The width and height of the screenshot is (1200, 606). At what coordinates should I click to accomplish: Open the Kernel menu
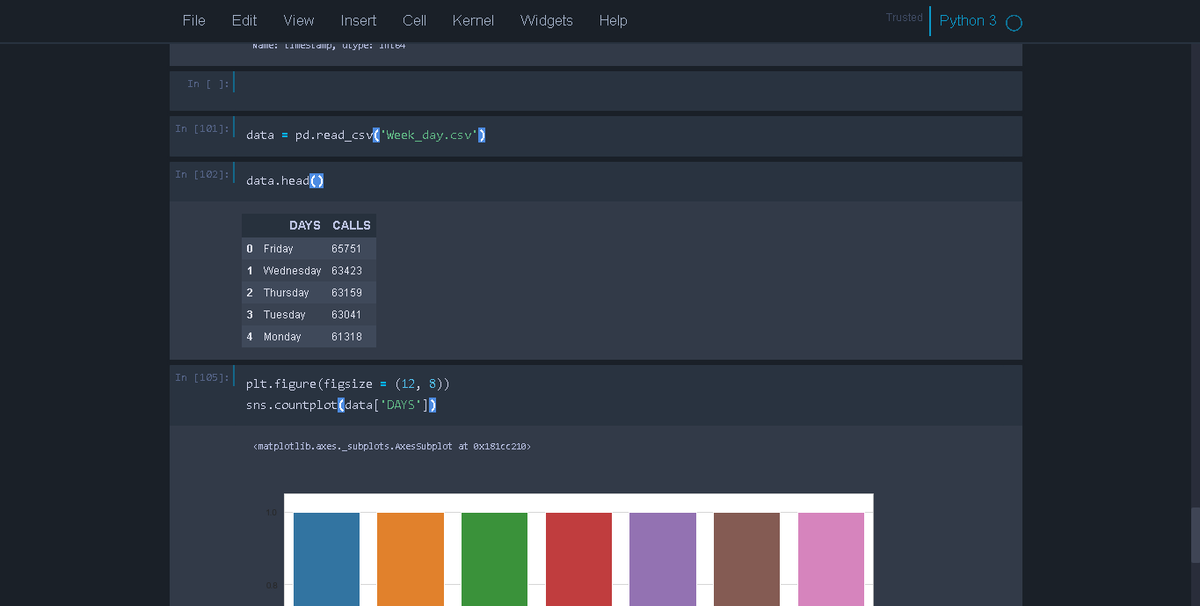tap(473, 20)
